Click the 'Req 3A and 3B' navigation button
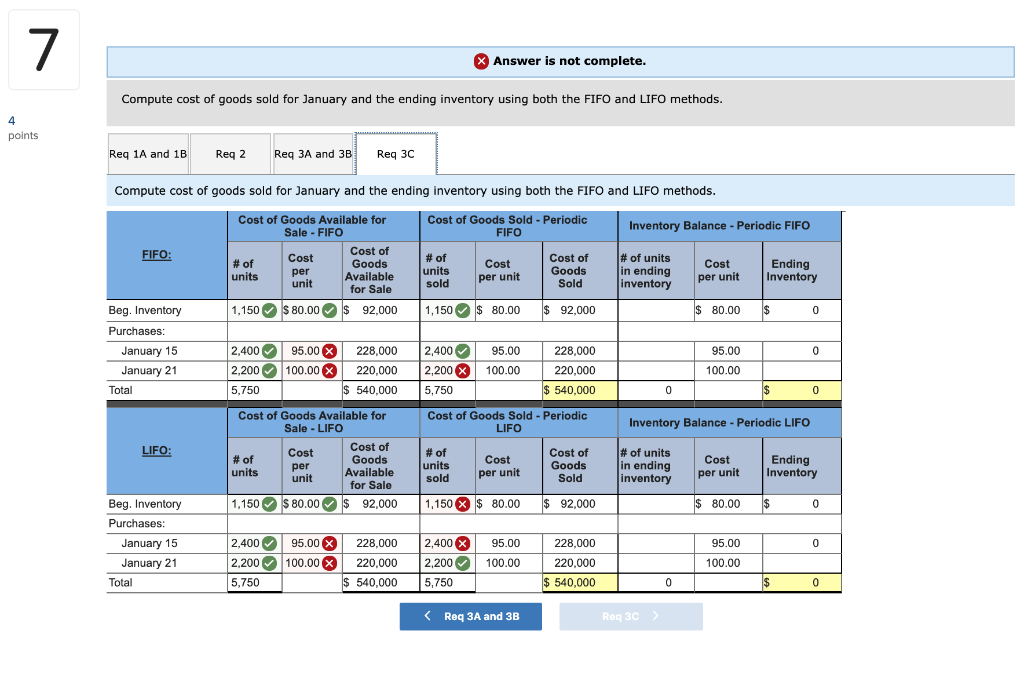 [471, 616]
